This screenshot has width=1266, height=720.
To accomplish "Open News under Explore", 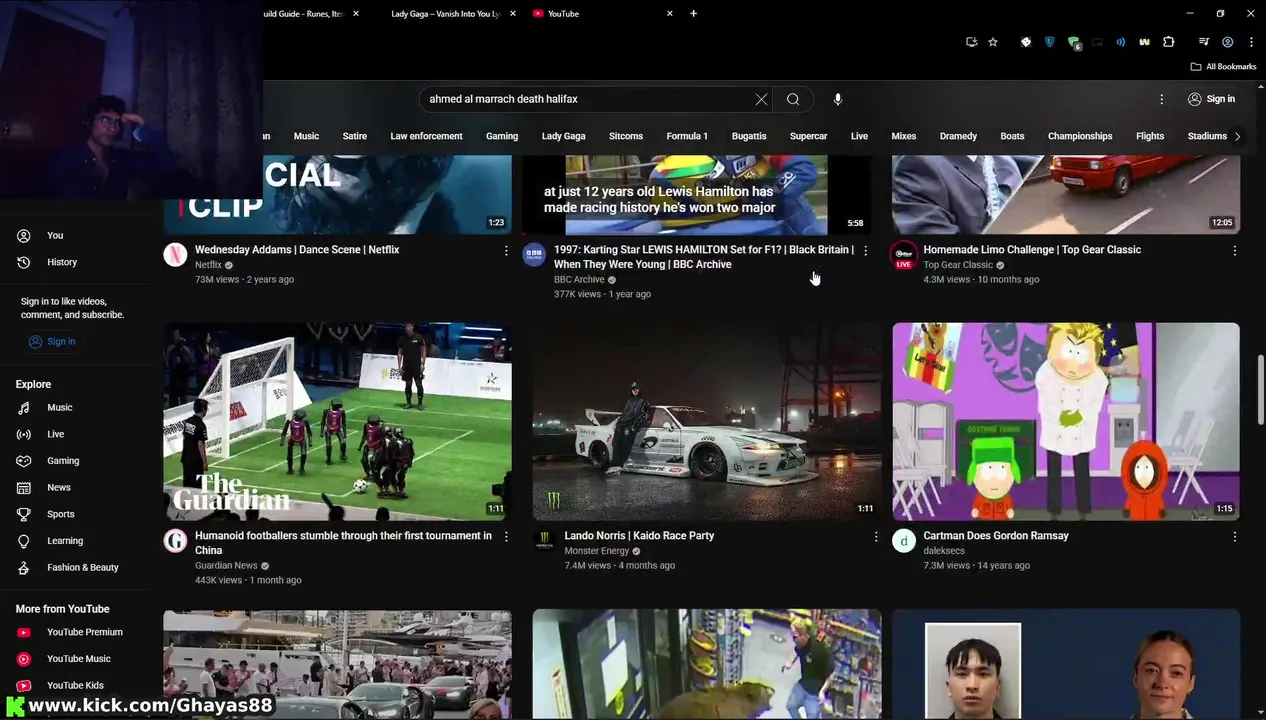I will click(75, 488).
